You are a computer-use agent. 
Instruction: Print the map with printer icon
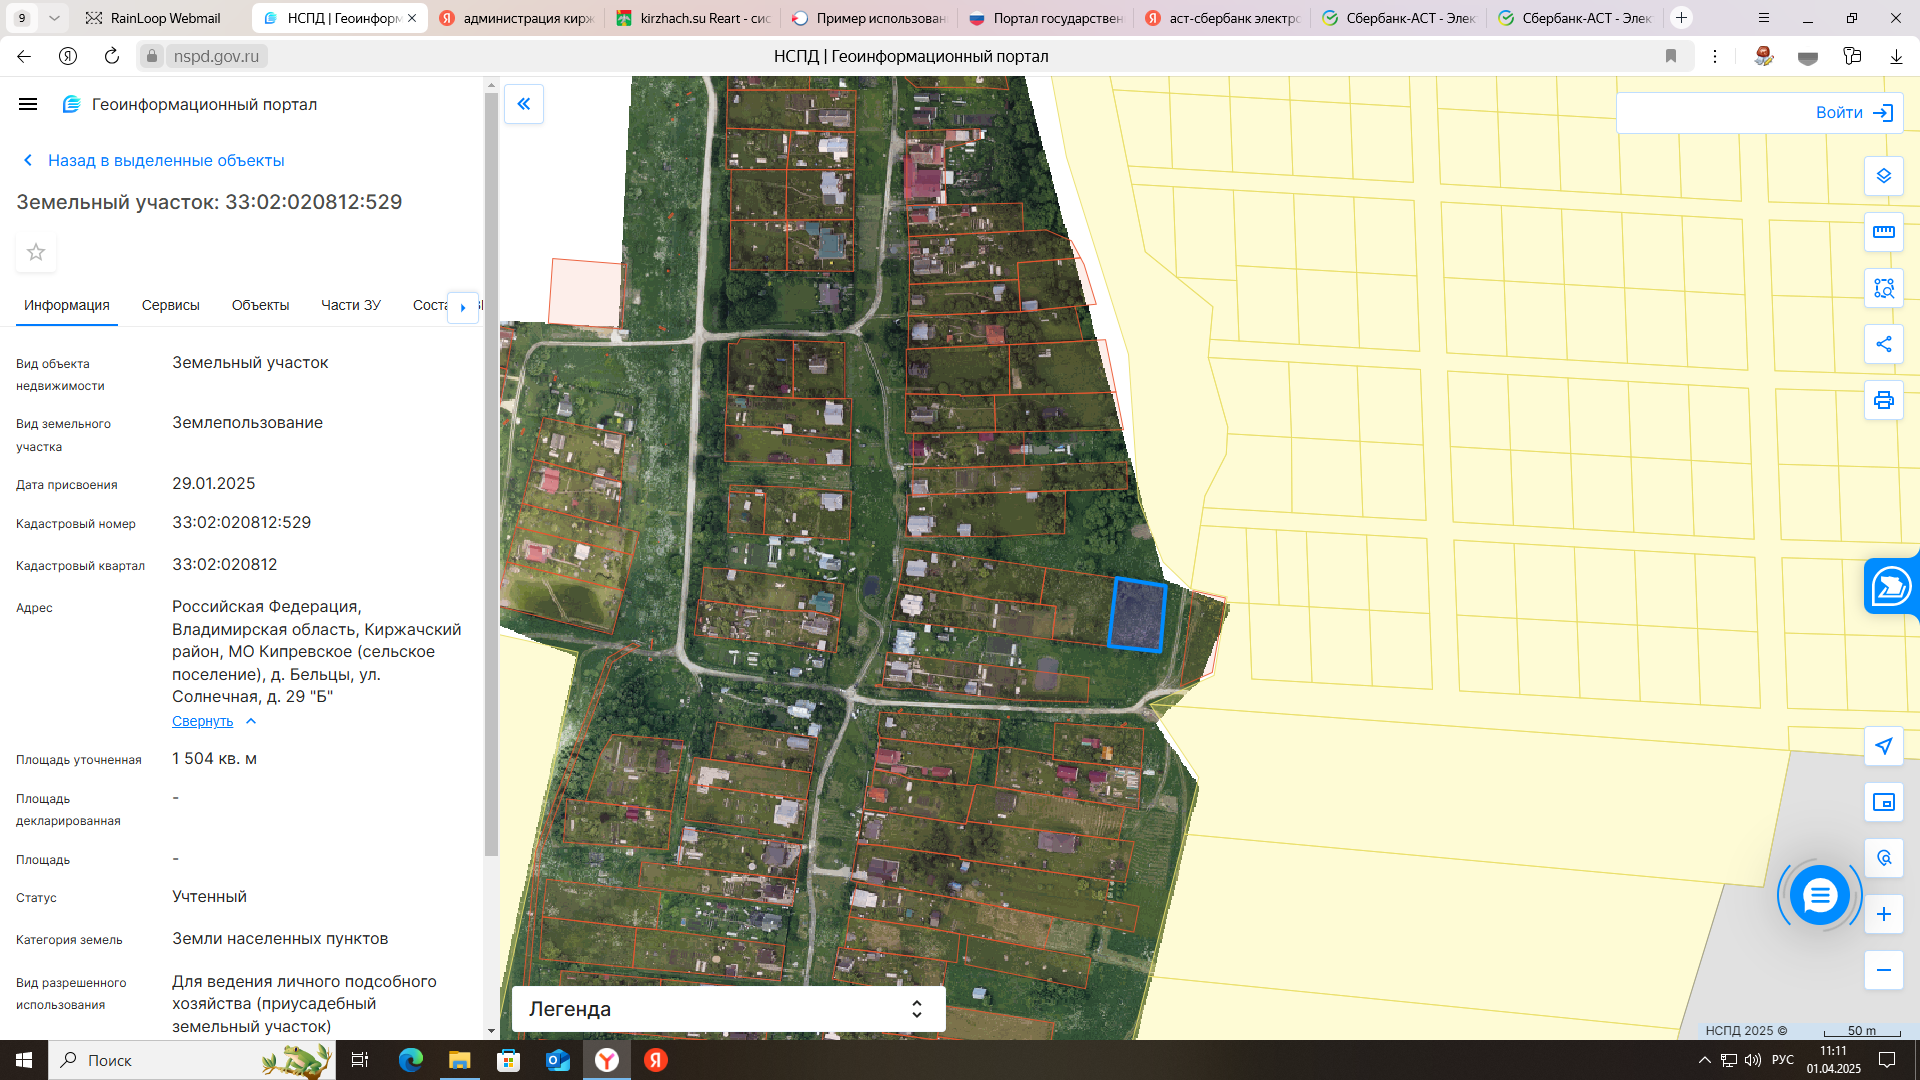1883,400
